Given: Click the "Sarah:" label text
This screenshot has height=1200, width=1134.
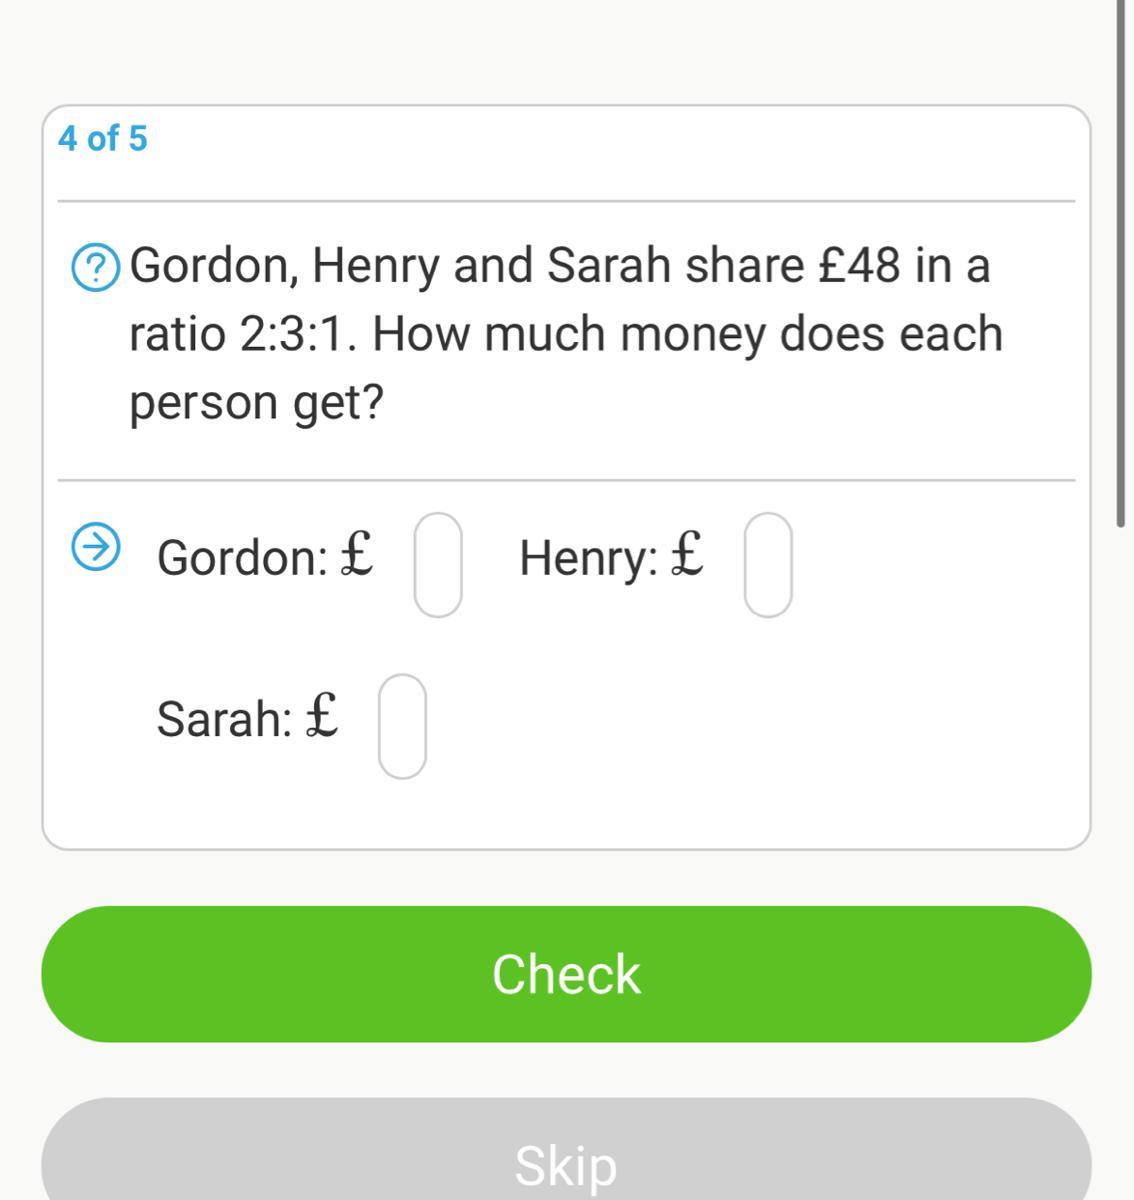Looking at the screenshot, I should [x=225, y=718].
